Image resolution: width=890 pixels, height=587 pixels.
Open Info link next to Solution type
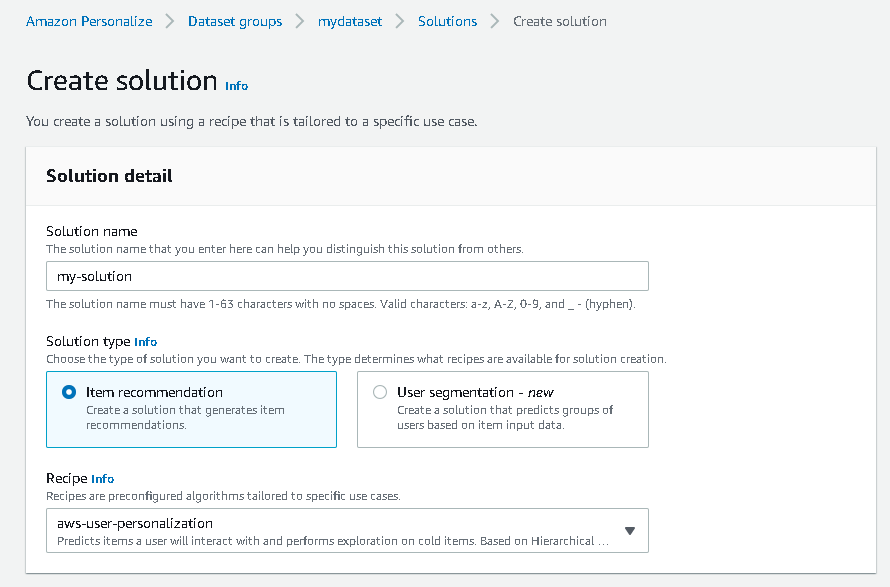145,342
